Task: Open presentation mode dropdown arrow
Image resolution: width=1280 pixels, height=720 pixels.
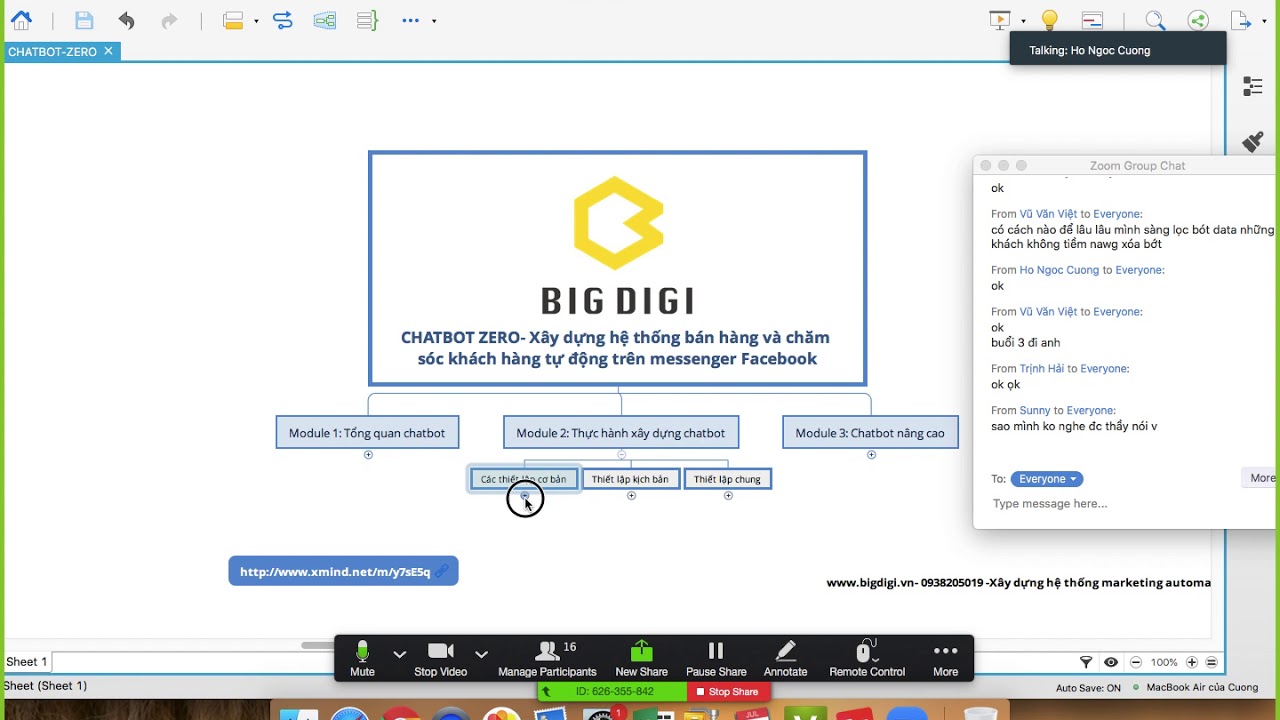Action: pos(1023,21)
